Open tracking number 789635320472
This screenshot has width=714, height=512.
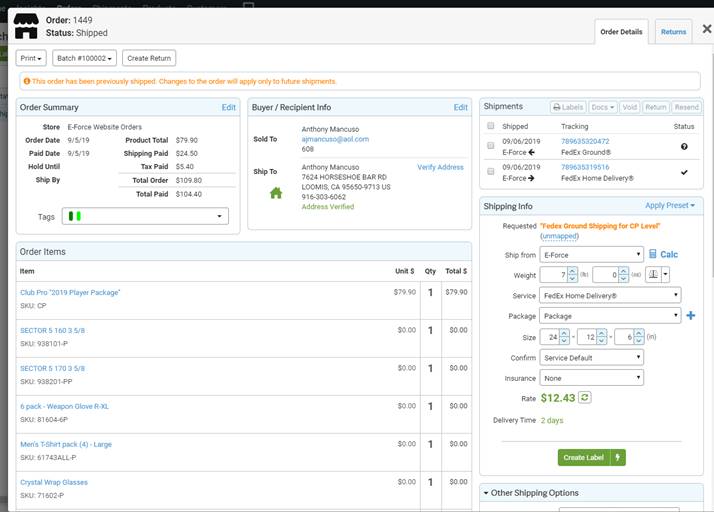coord(585,141)
